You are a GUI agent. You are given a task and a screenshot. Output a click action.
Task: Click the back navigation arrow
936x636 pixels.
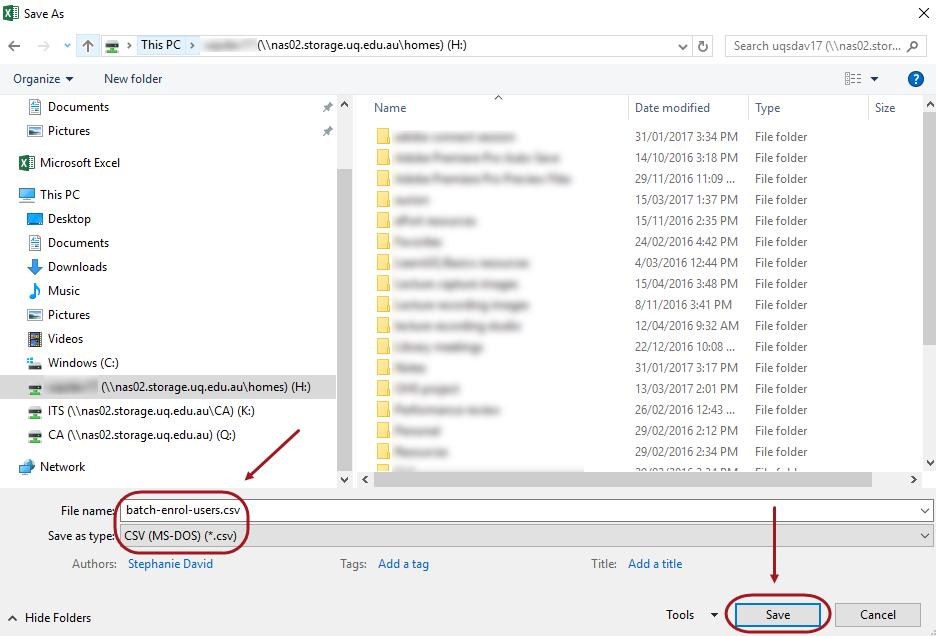point(15,45)
